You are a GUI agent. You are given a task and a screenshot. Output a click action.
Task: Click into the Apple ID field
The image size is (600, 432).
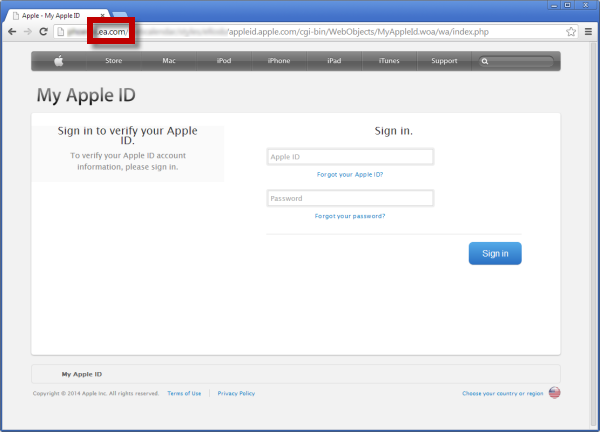350,157
